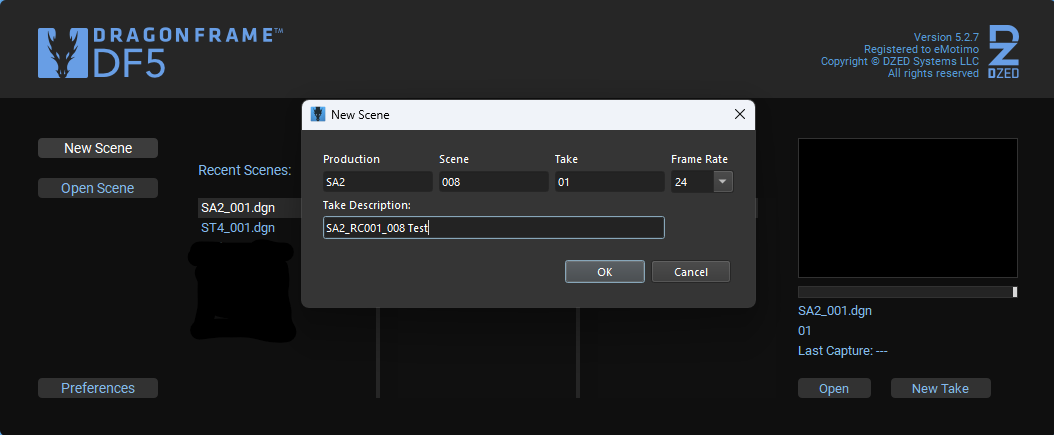The image size is (1054, 435).
Task: Select ST4_001.dgn in Recent Scenes
Action: [x=238, y=227]
